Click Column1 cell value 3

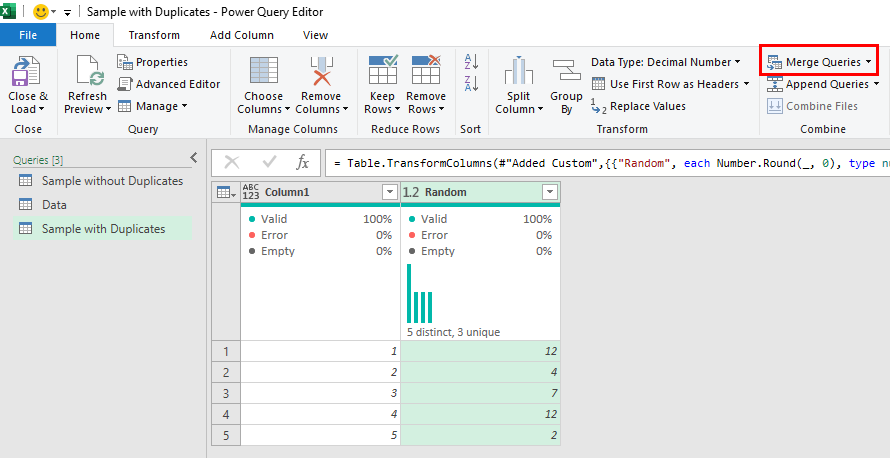pos(320,393)
